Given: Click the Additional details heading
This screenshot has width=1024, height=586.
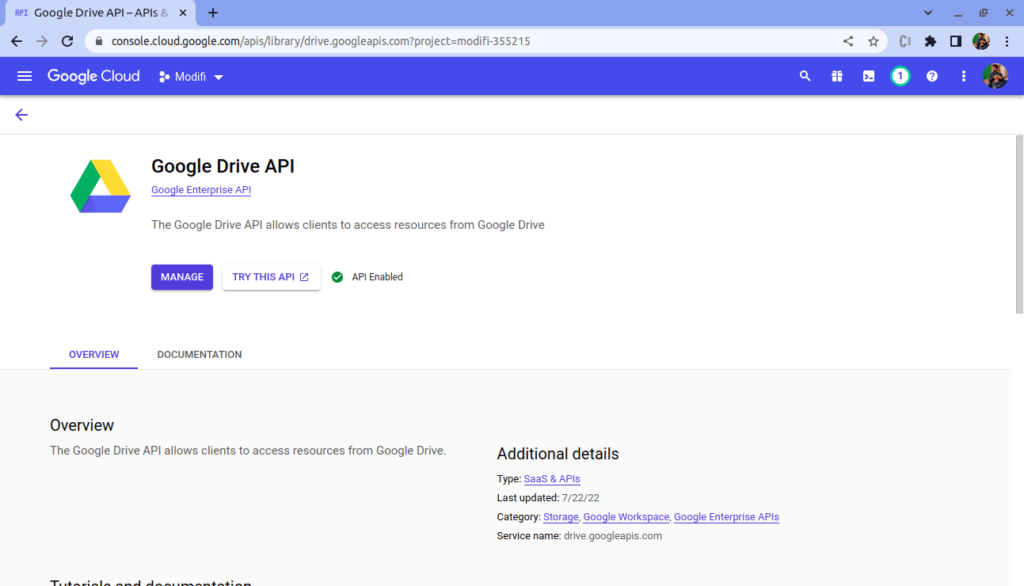Looking at the screenshot, I should (558, 454).
